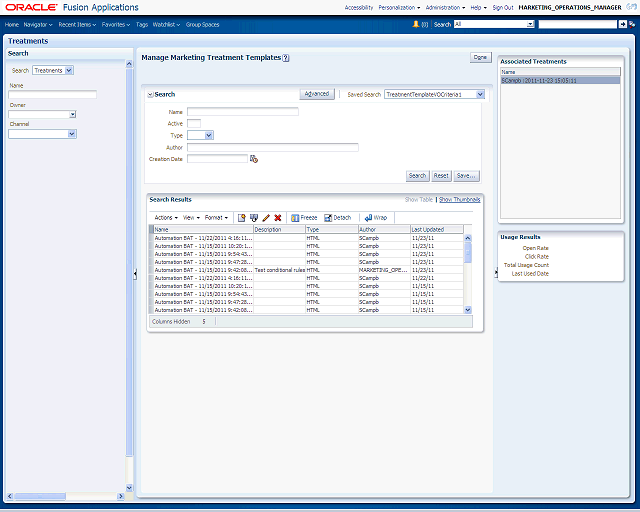Image resolution: width=640 pixels, height=512 pixels.
Task: Click the down arrow of the results table scrollbar
Action: pos(468,310)
